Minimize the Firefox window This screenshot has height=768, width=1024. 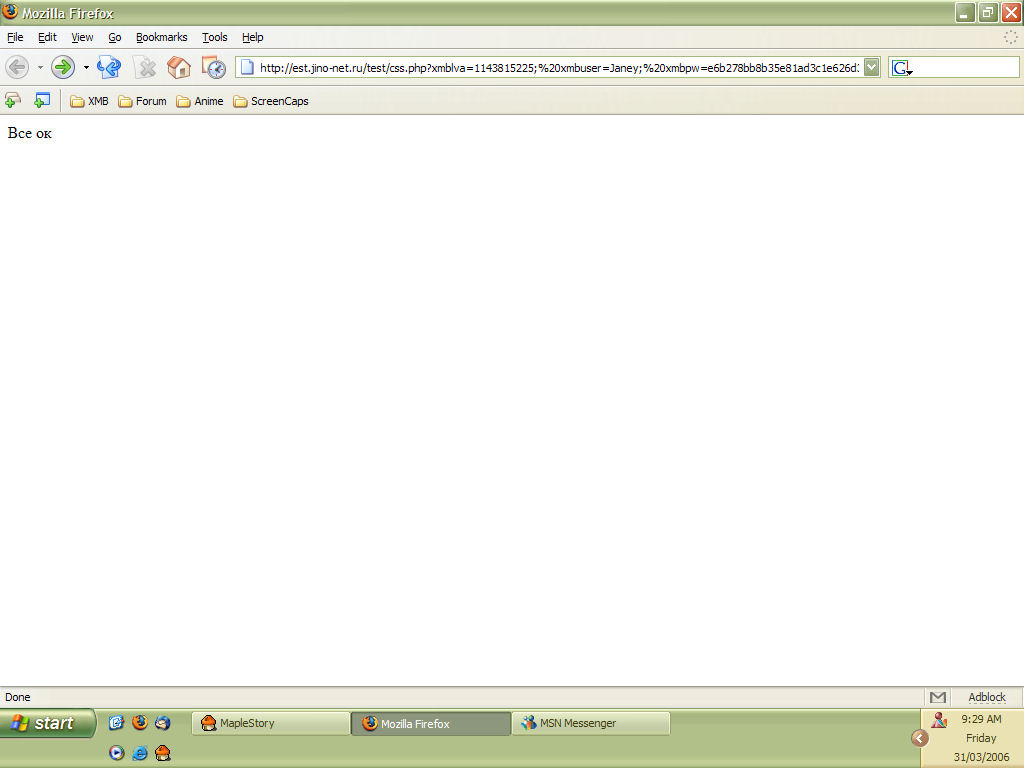965,12
